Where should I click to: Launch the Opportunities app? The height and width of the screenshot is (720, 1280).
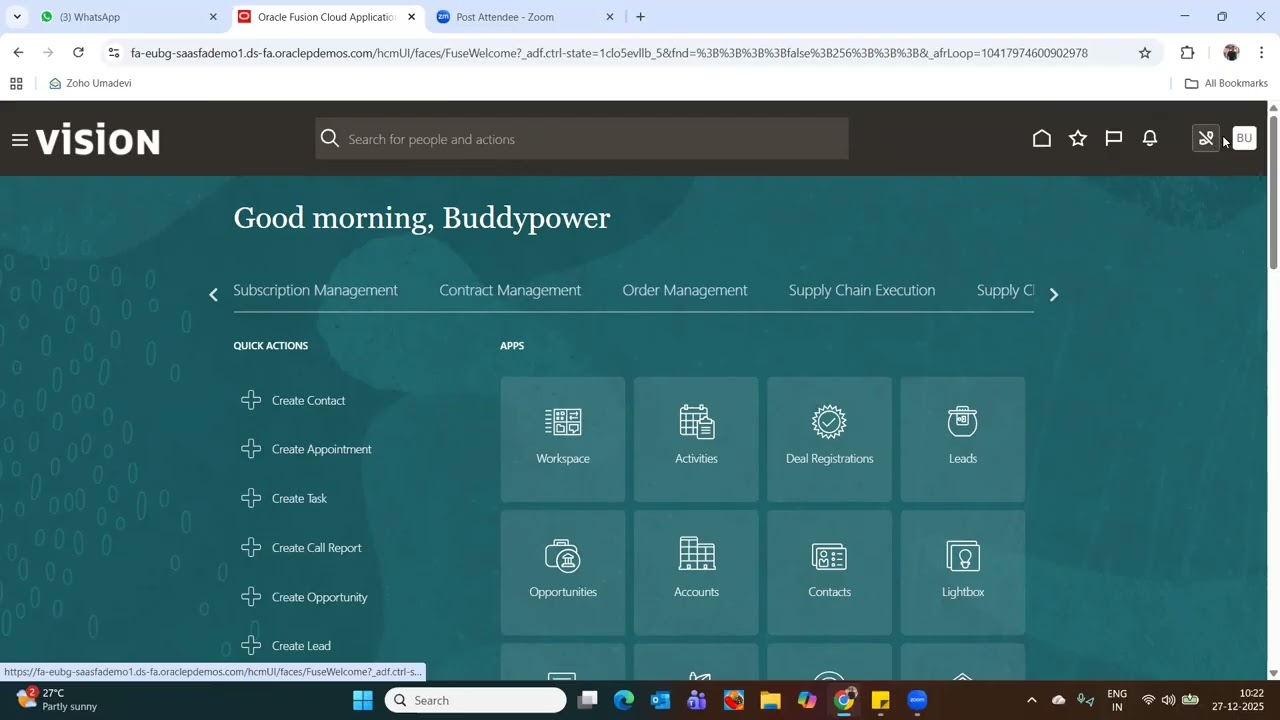(563, 573)
